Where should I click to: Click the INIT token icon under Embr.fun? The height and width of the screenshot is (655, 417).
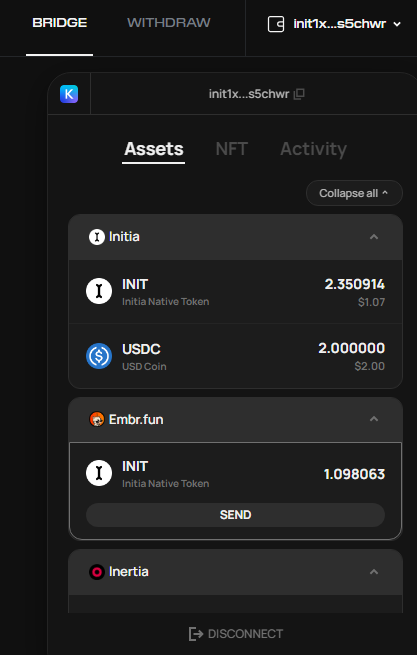99,473
